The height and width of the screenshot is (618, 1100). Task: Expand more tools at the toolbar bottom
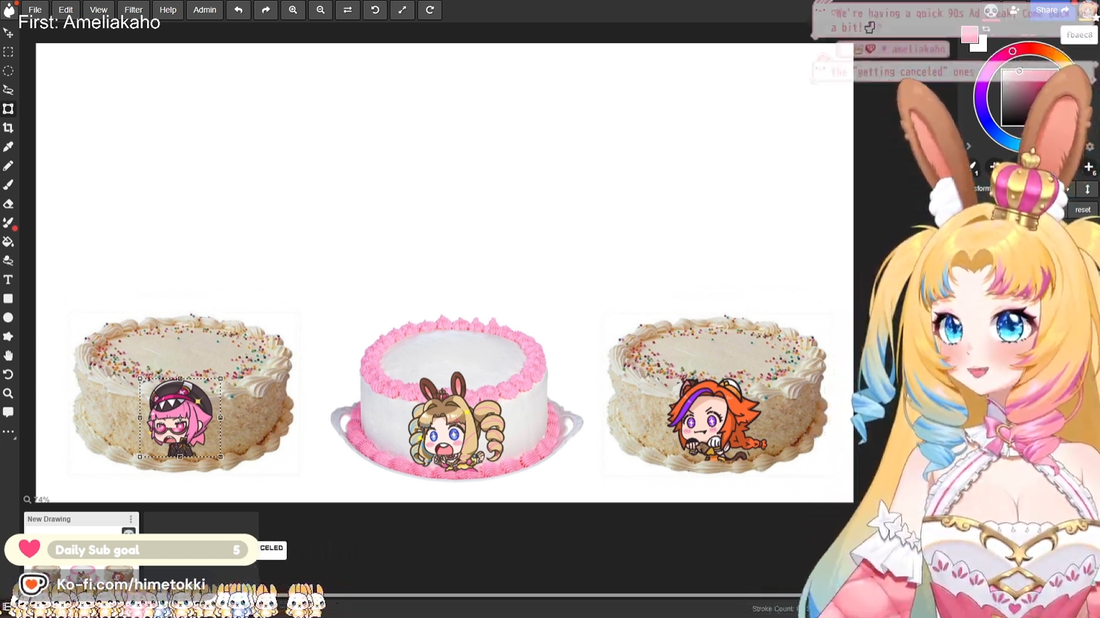[8, 432]
